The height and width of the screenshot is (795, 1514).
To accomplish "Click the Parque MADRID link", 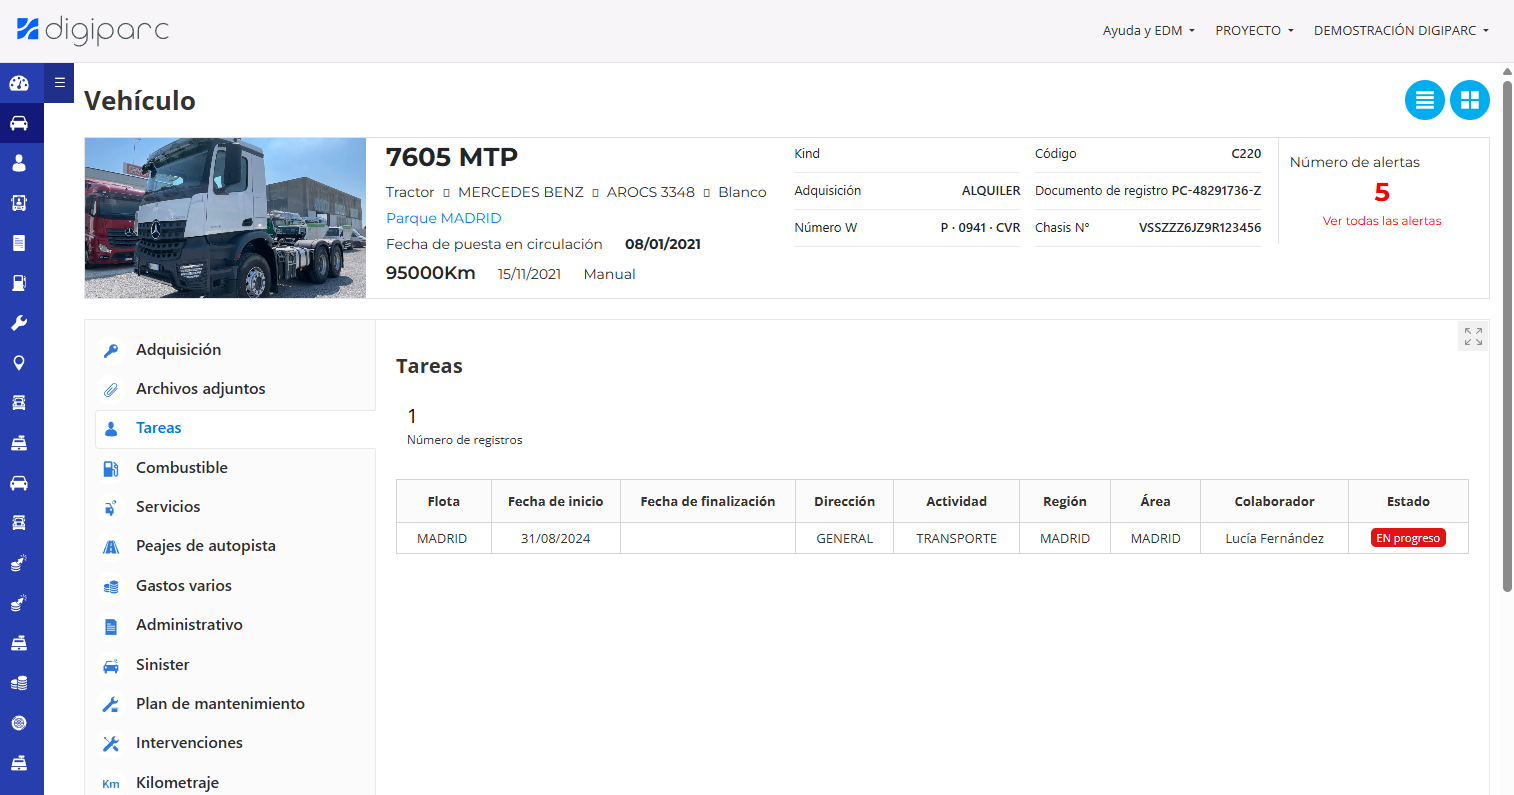I will point(443,218).
